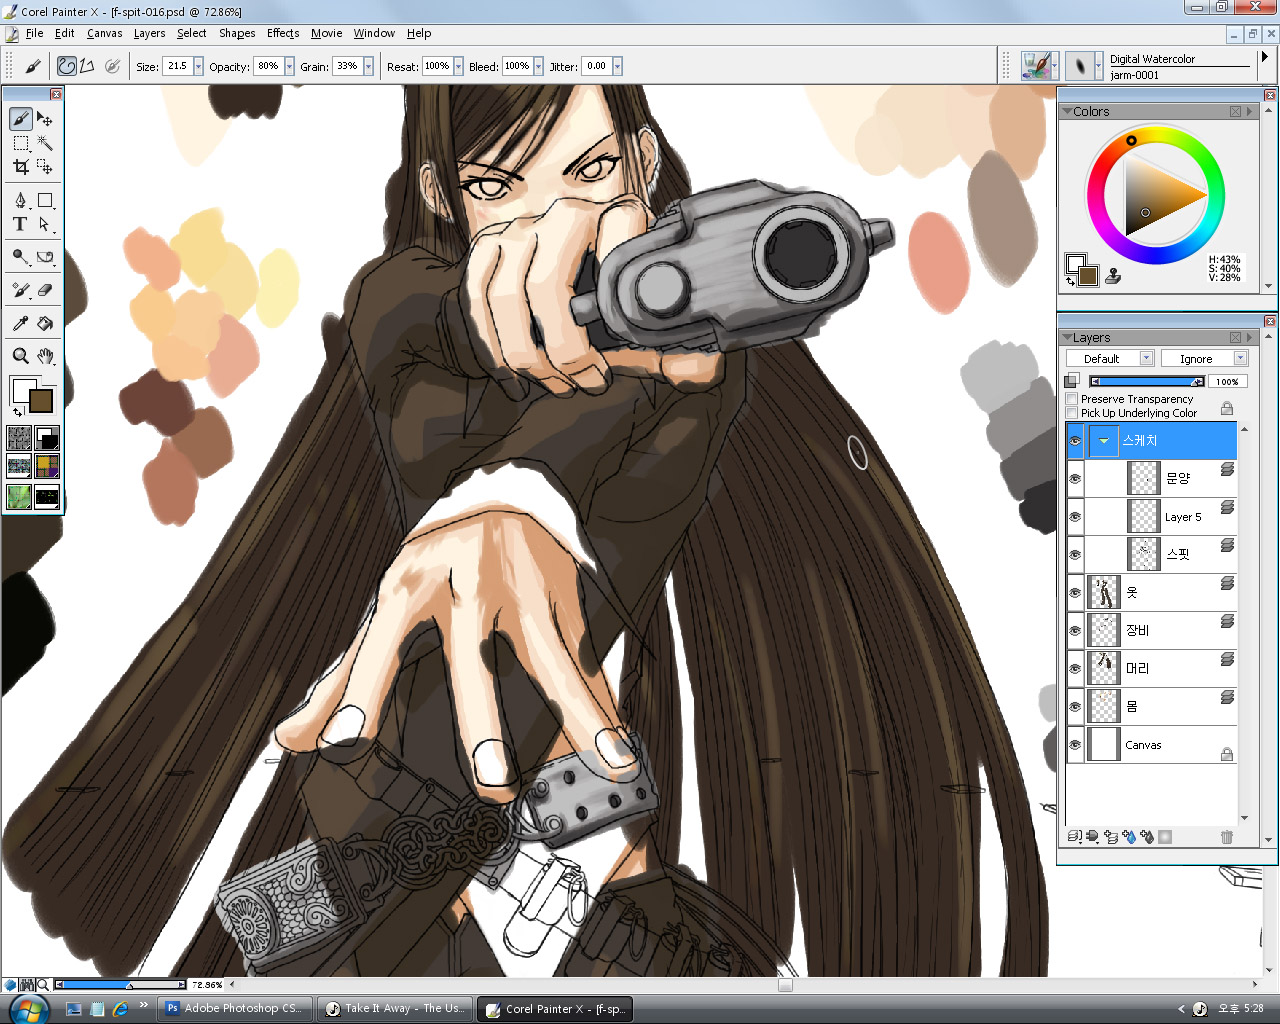Select the Shape Selection arrow tool
The width and height of the screenshot is (1280, 1024).
point(45,225)
